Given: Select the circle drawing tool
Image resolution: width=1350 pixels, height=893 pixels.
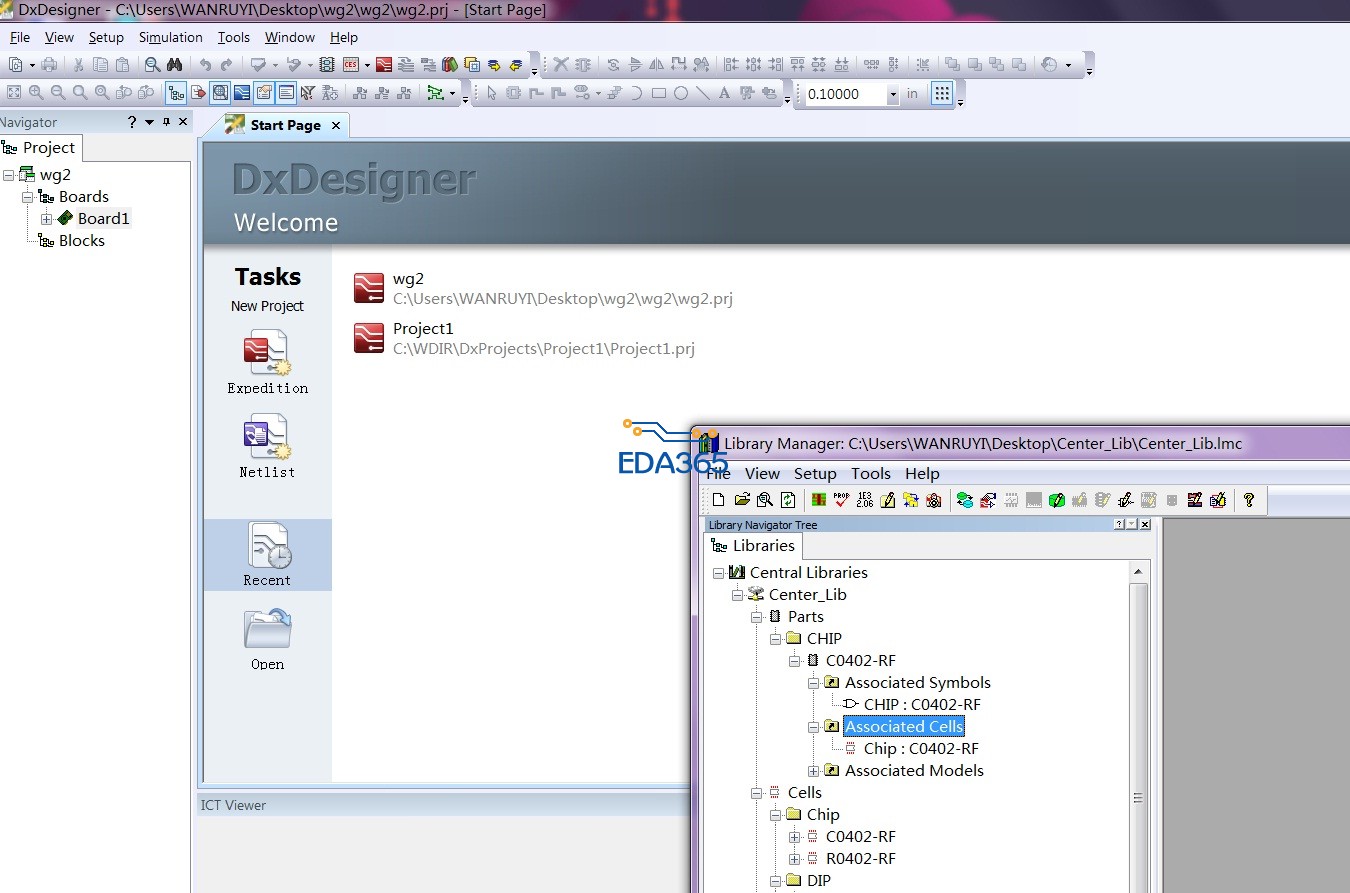Looking at the screenshot, I should coord(681,93).
